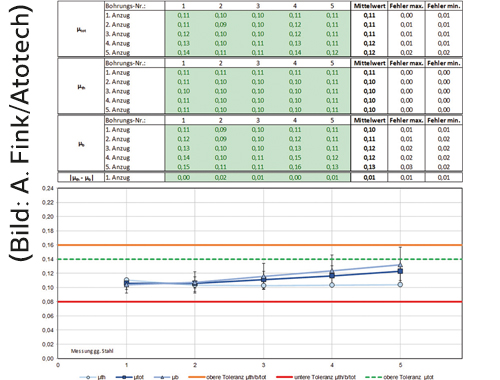Click y-axis label 0,18
Screen dimensions: 500x380
tap(48, 231)
